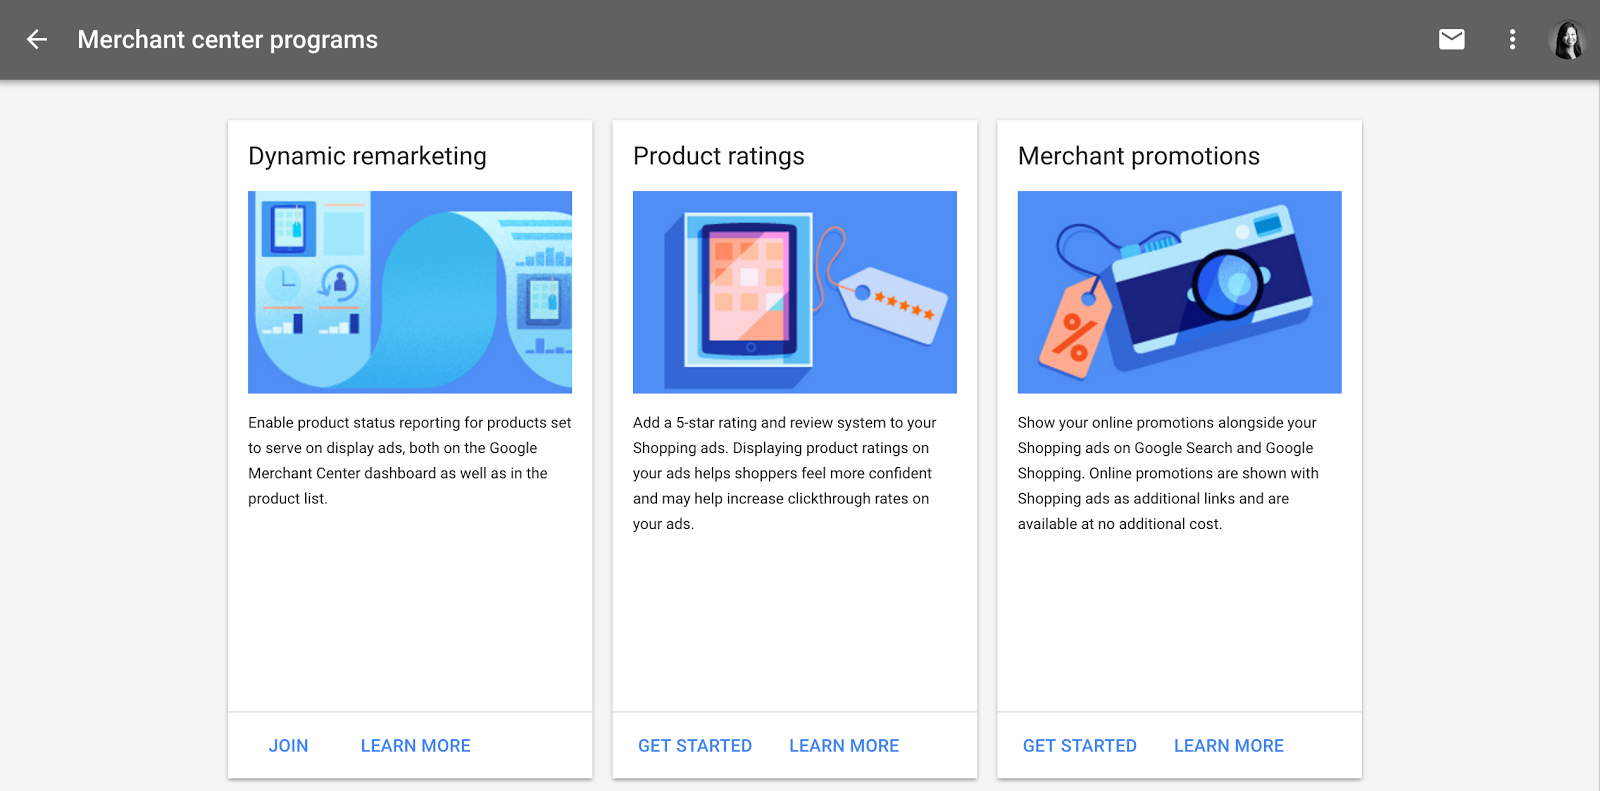1600x791 pixels.
Task: Click GET STARTED for Merchant promotions
Action: 1079,745
